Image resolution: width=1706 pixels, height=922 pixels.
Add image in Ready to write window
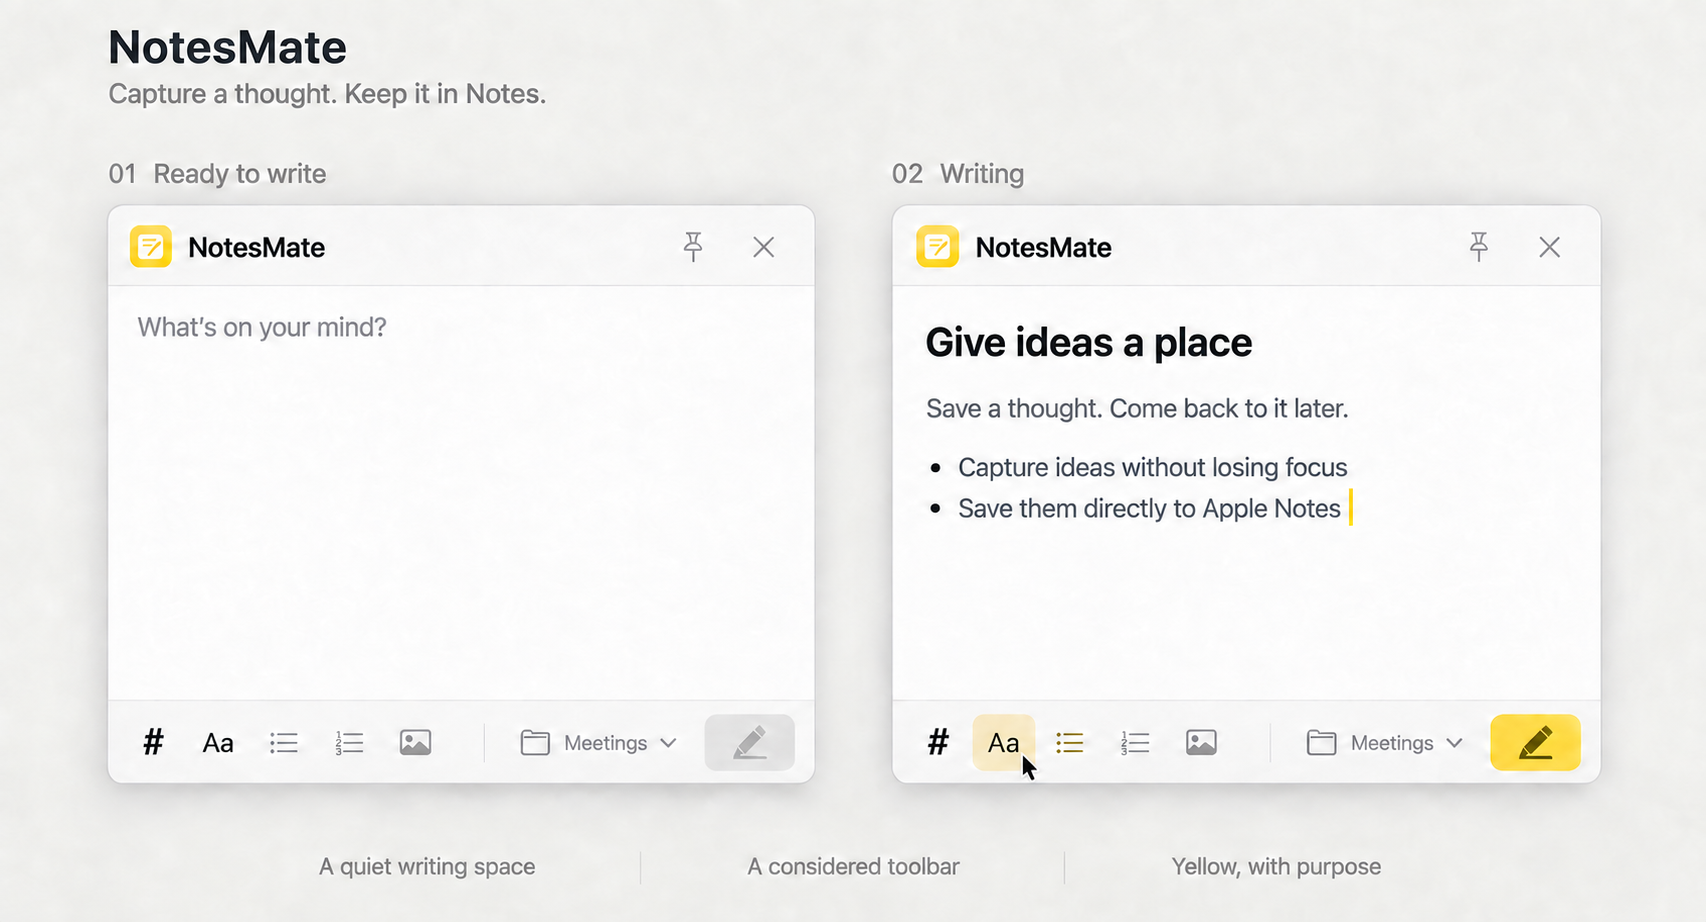point(415,742)
